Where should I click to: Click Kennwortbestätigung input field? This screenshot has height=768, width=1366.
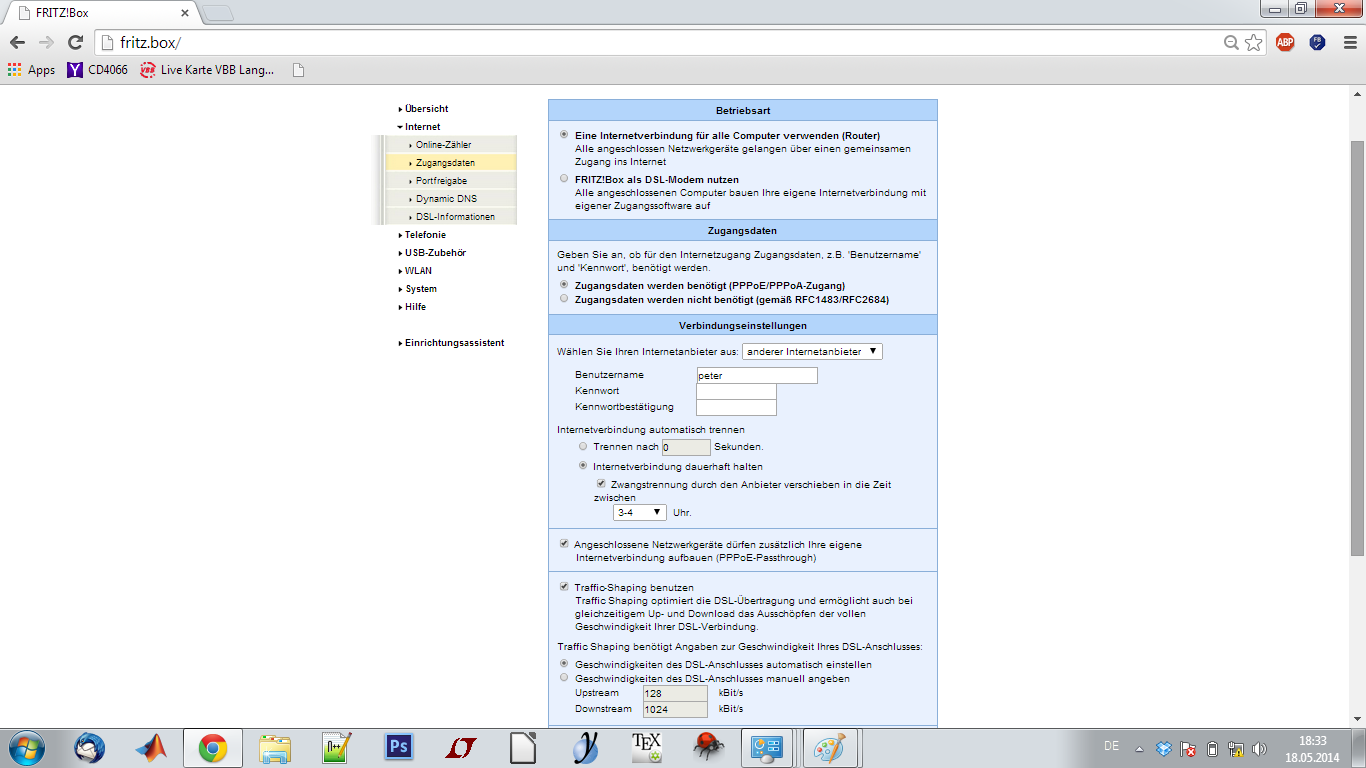point(736,407)
